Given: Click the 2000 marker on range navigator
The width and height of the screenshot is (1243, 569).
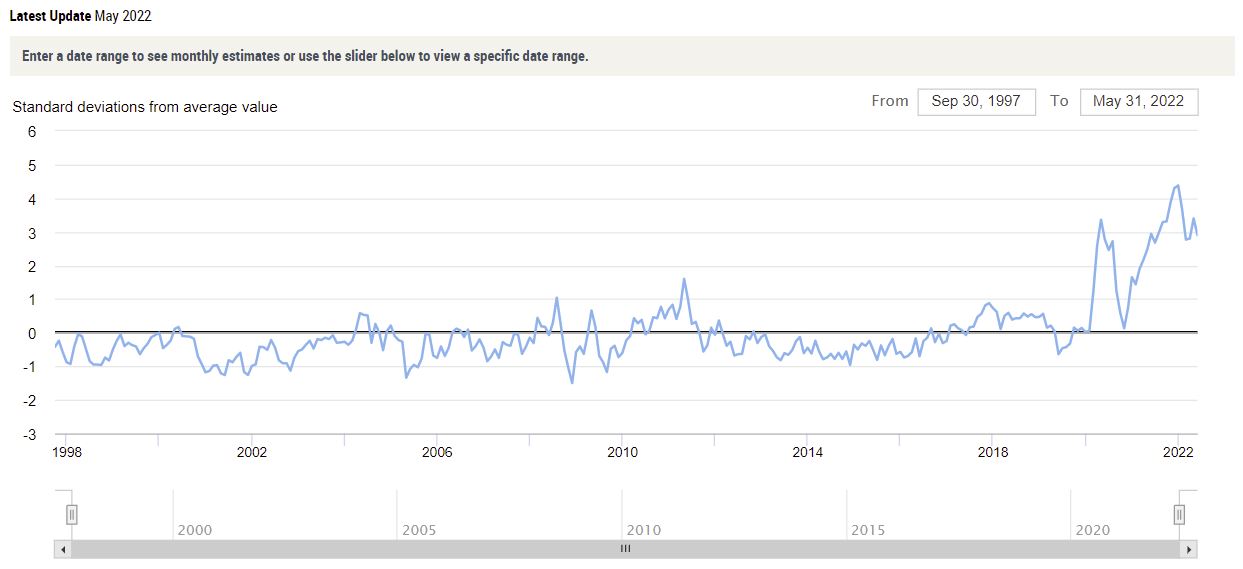Looking at the screenshot, I should tap(194, 530).
